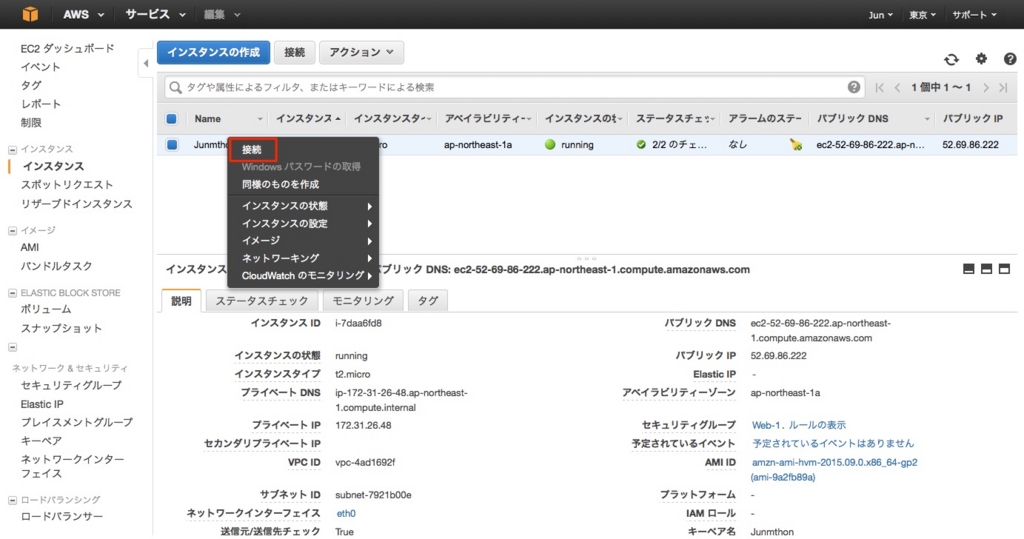Collapse the ロードバランシング sidebar section
Screen dimensions: 1024x539
[12, 500]
